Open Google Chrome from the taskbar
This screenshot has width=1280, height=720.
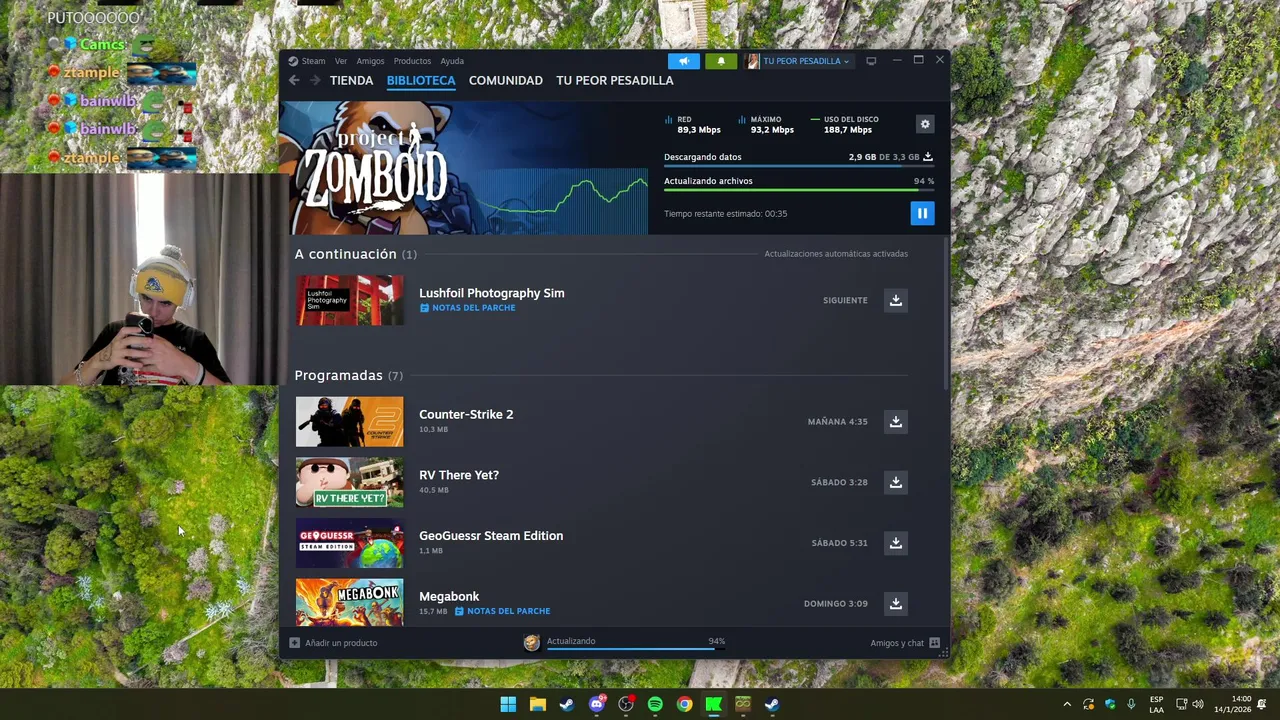point(684,704)
